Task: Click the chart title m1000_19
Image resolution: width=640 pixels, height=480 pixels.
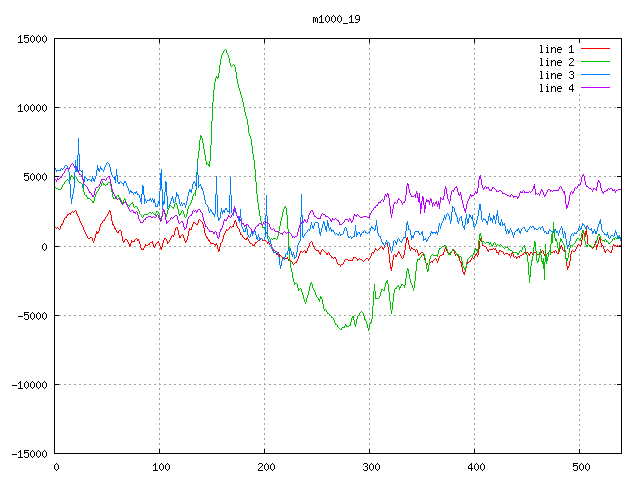Action: [338, 19]
